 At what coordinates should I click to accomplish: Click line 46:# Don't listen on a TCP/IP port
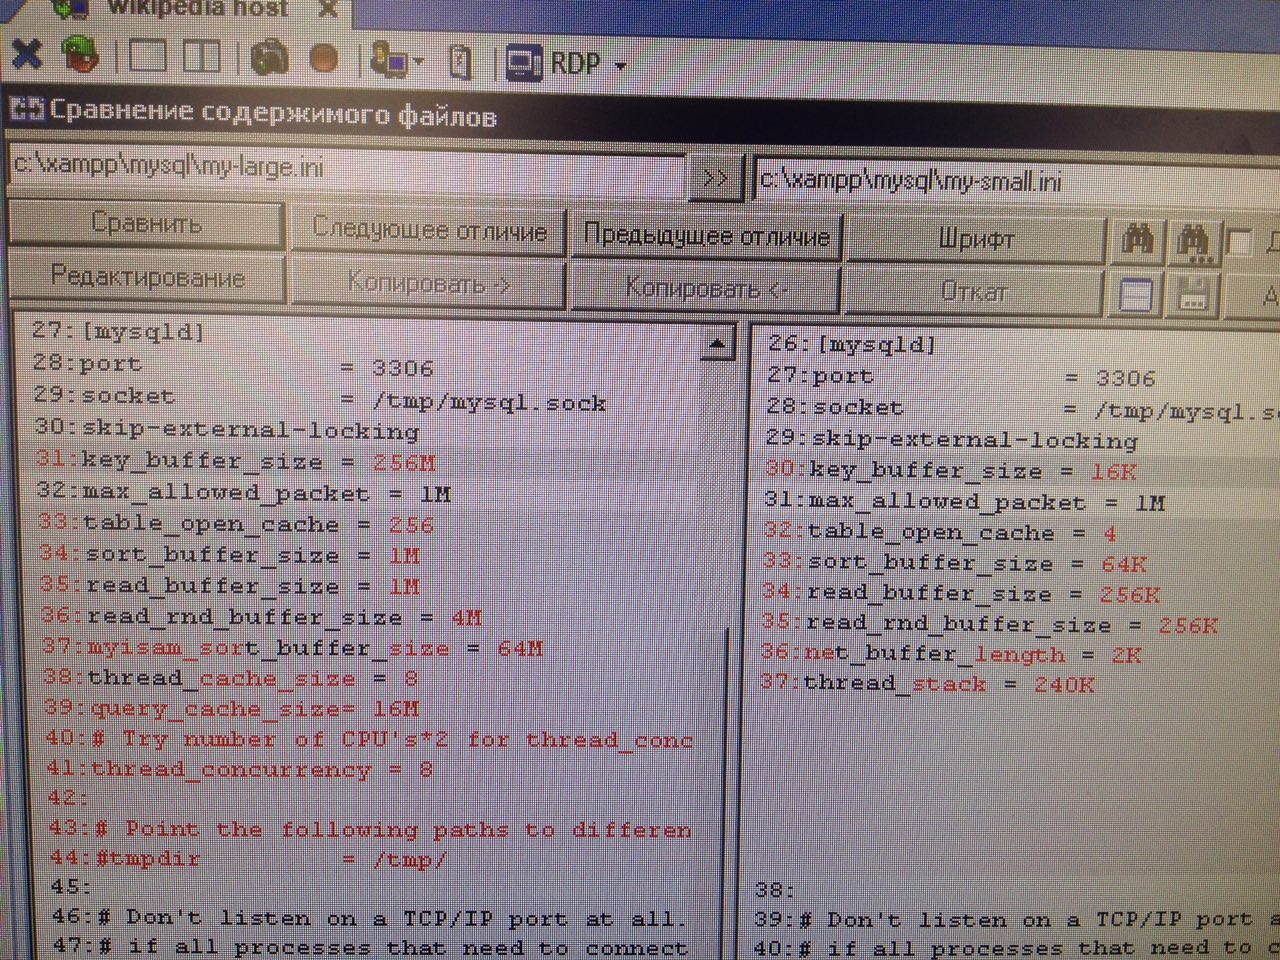tap(370, 917)
